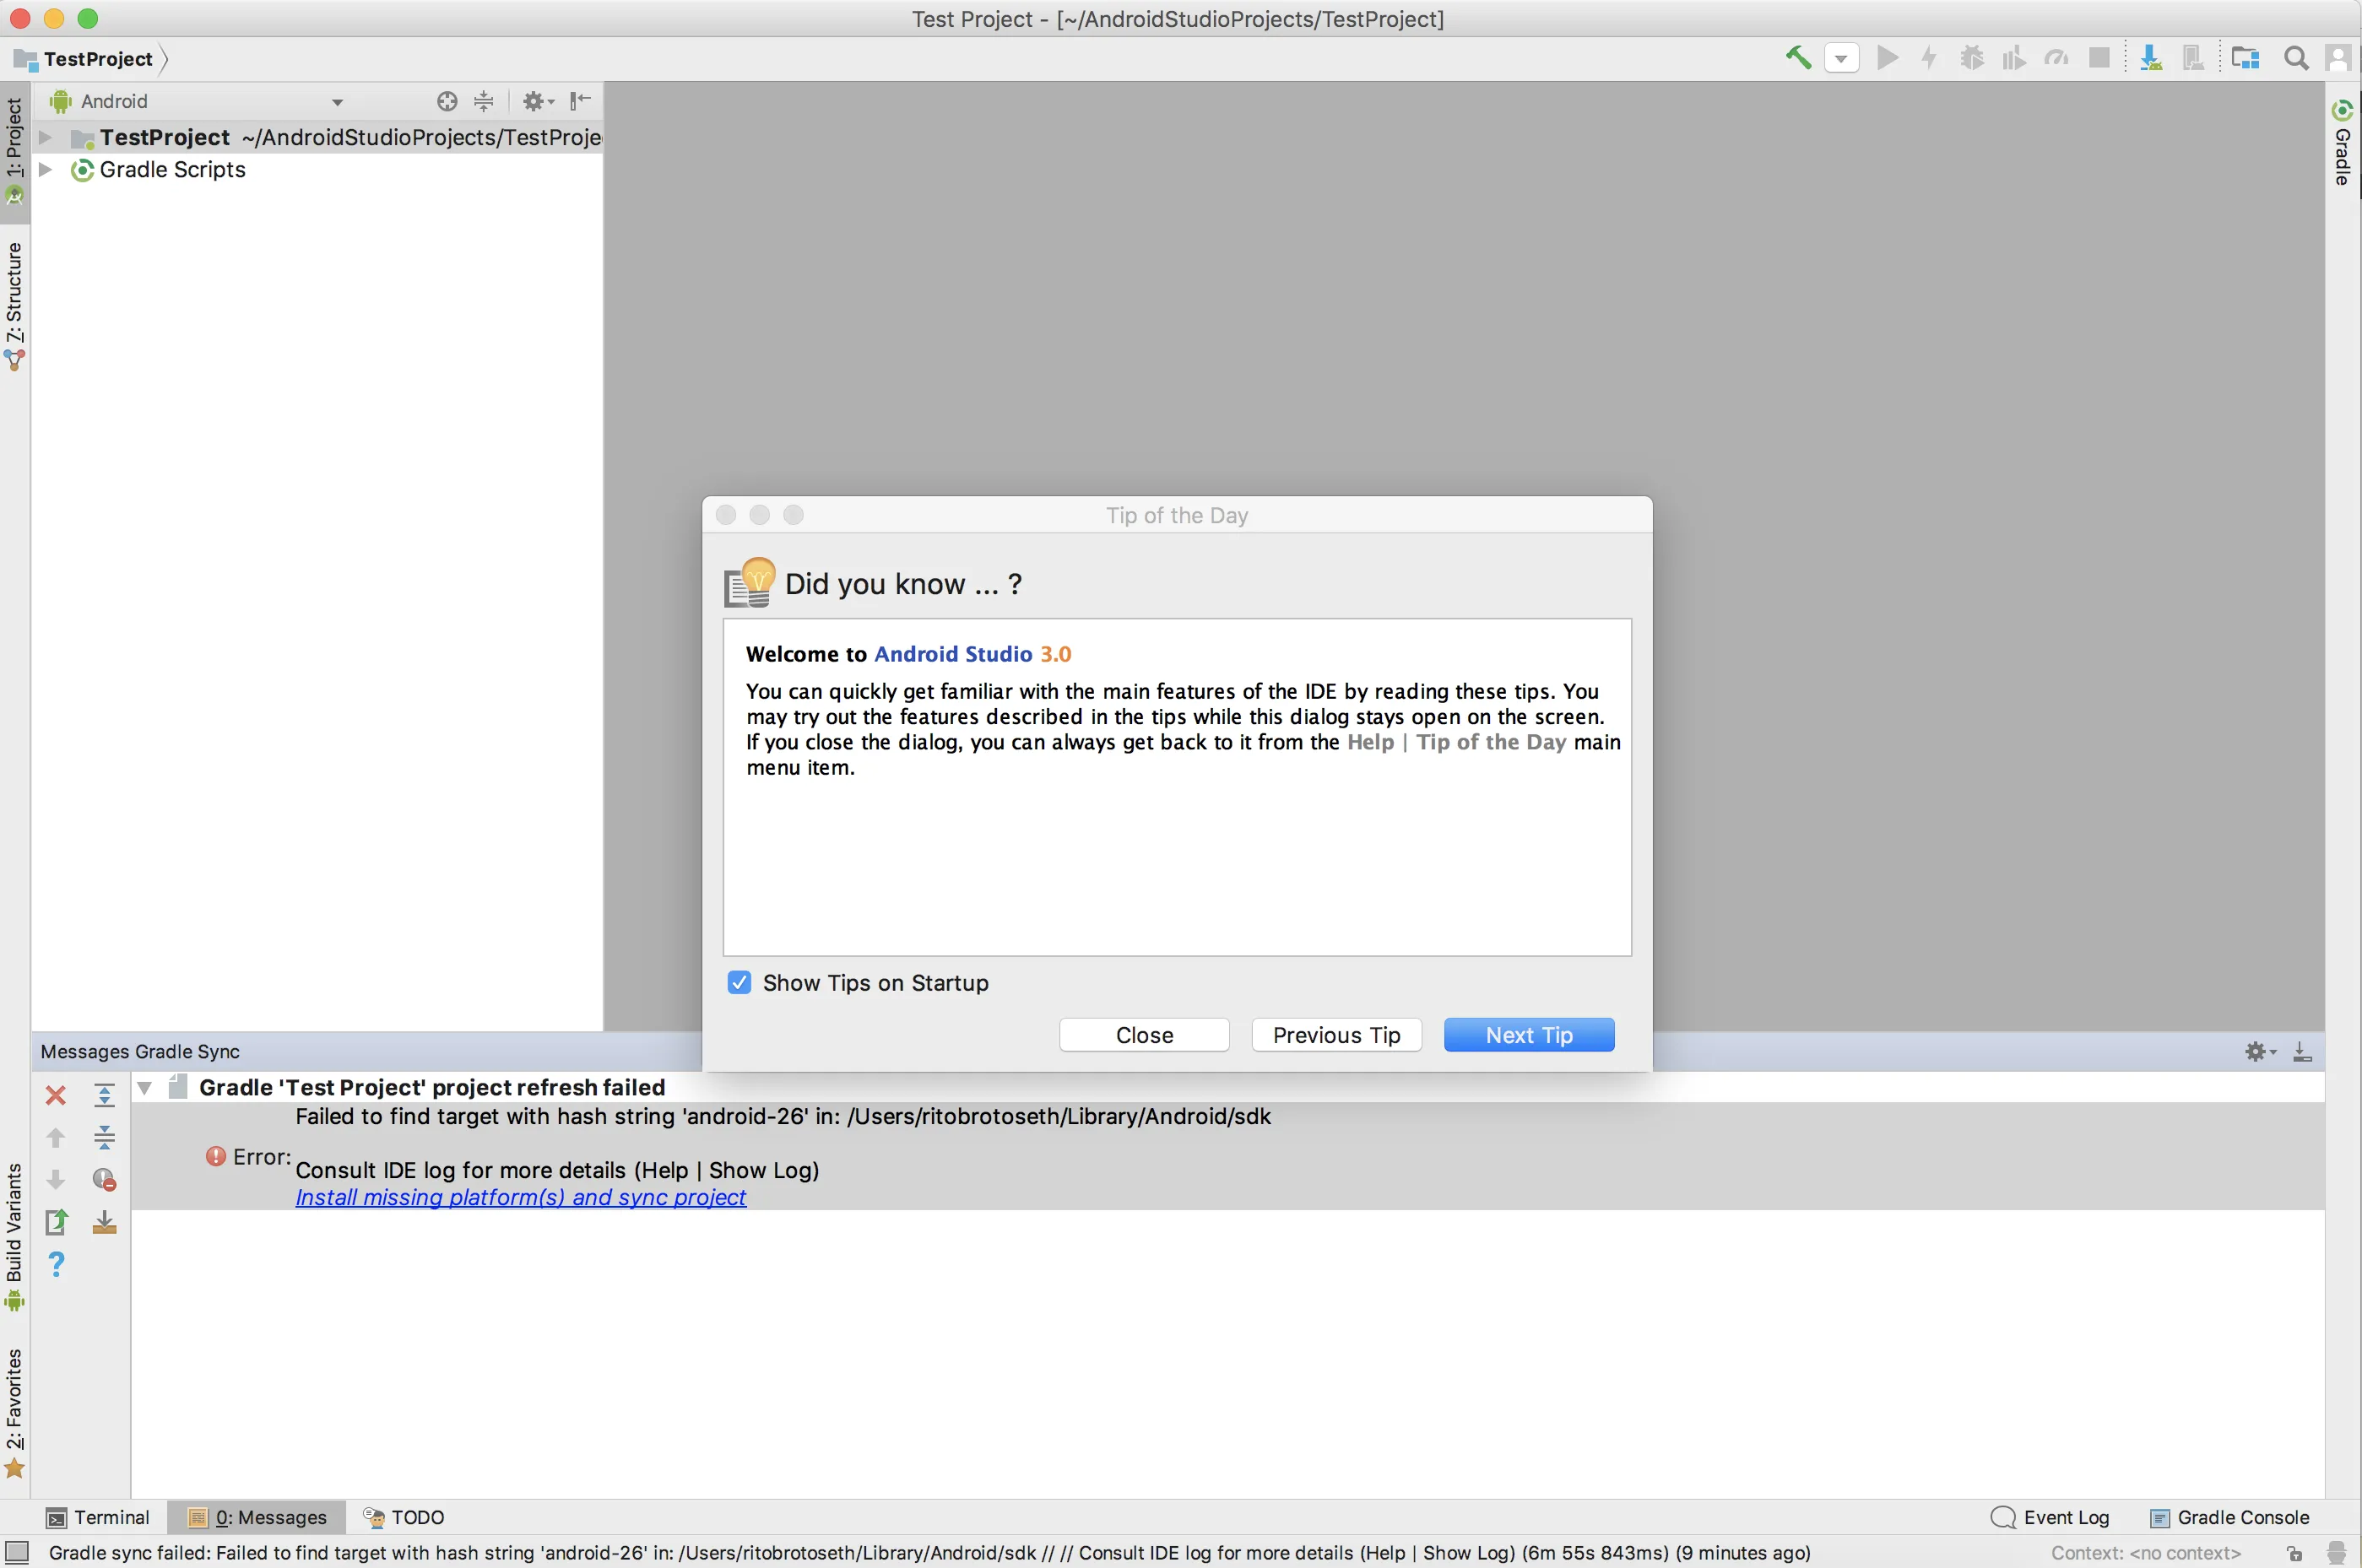The height and width of the screenshot is (1568, 2362).
Task: Open the Terminal tool window tab
Action: click(x=98, y=1517)
